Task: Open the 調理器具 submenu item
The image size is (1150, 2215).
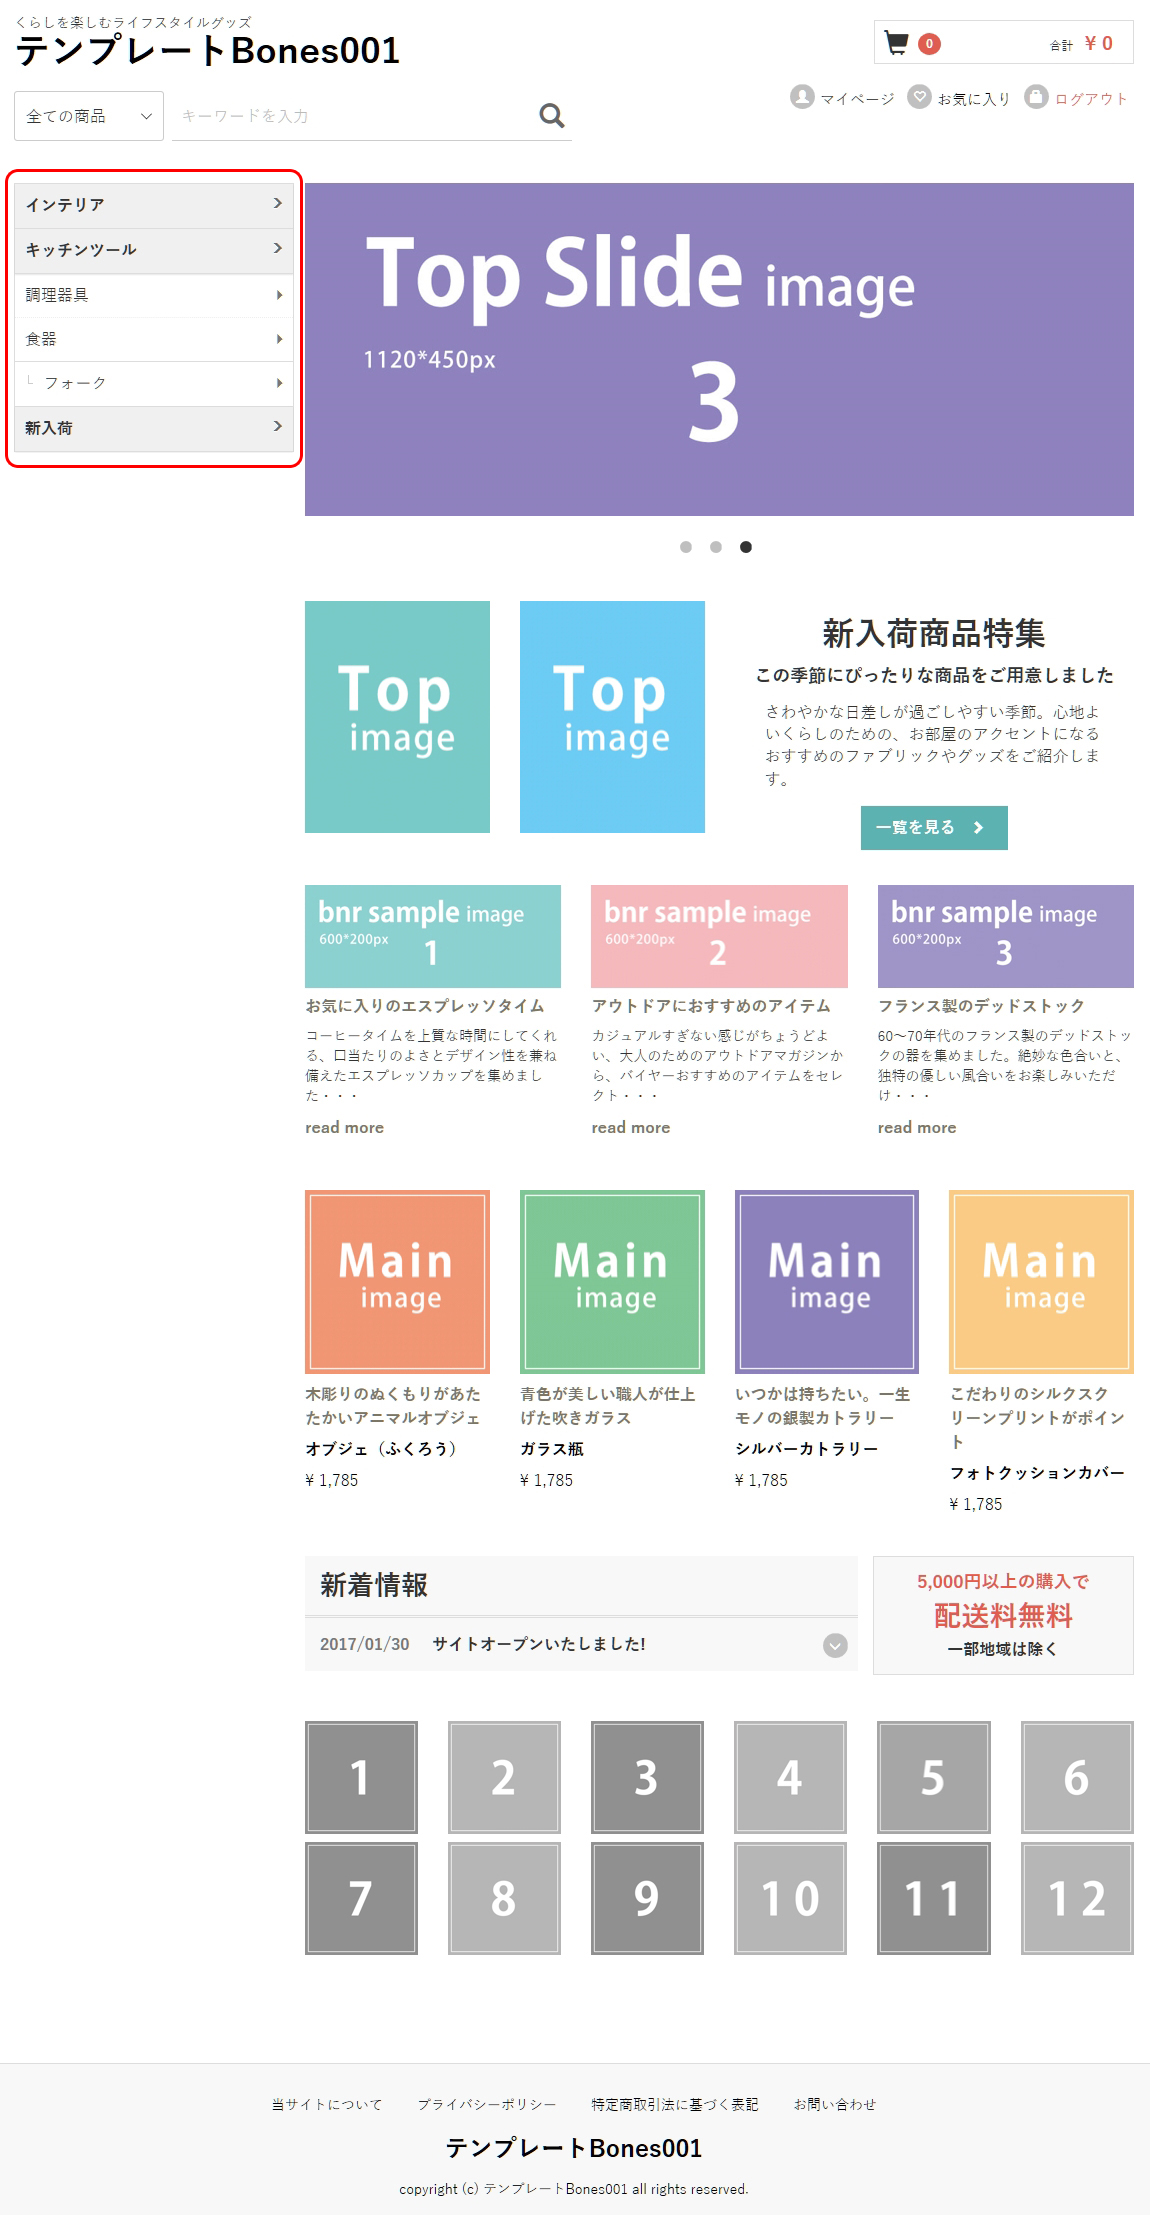Action: 154,295
